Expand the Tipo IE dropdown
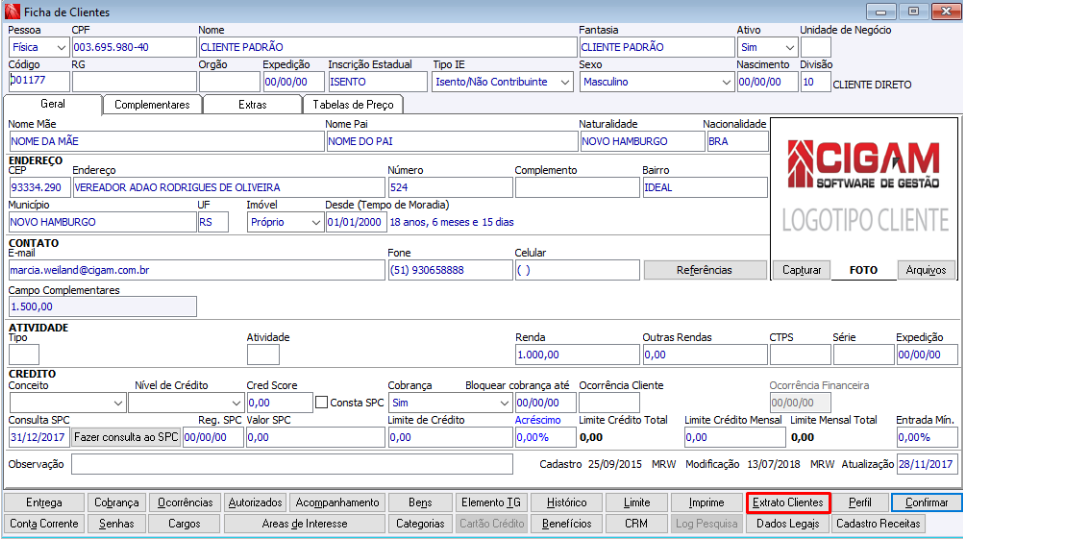This screenshot has height=539, width=1080. [565, 82]
